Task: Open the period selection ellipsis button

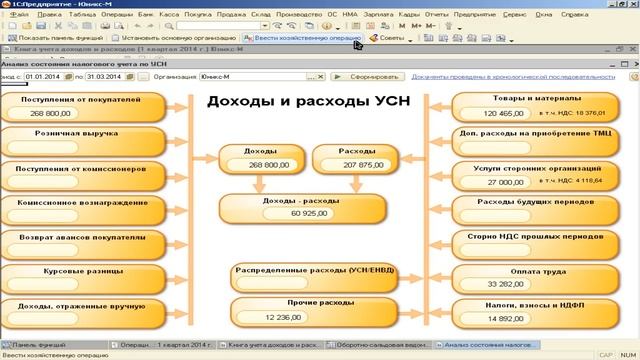Action: 143,77
